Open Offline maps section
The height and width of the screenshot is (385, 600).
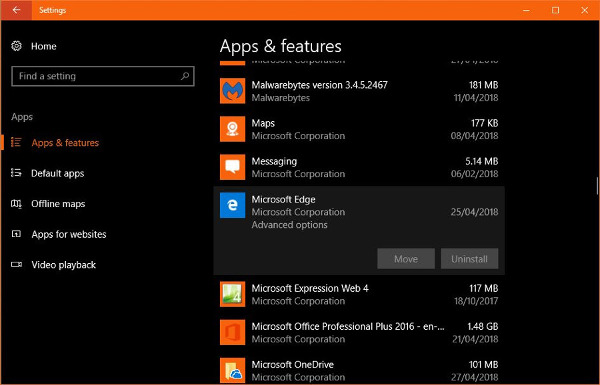[x=58, y=204]
